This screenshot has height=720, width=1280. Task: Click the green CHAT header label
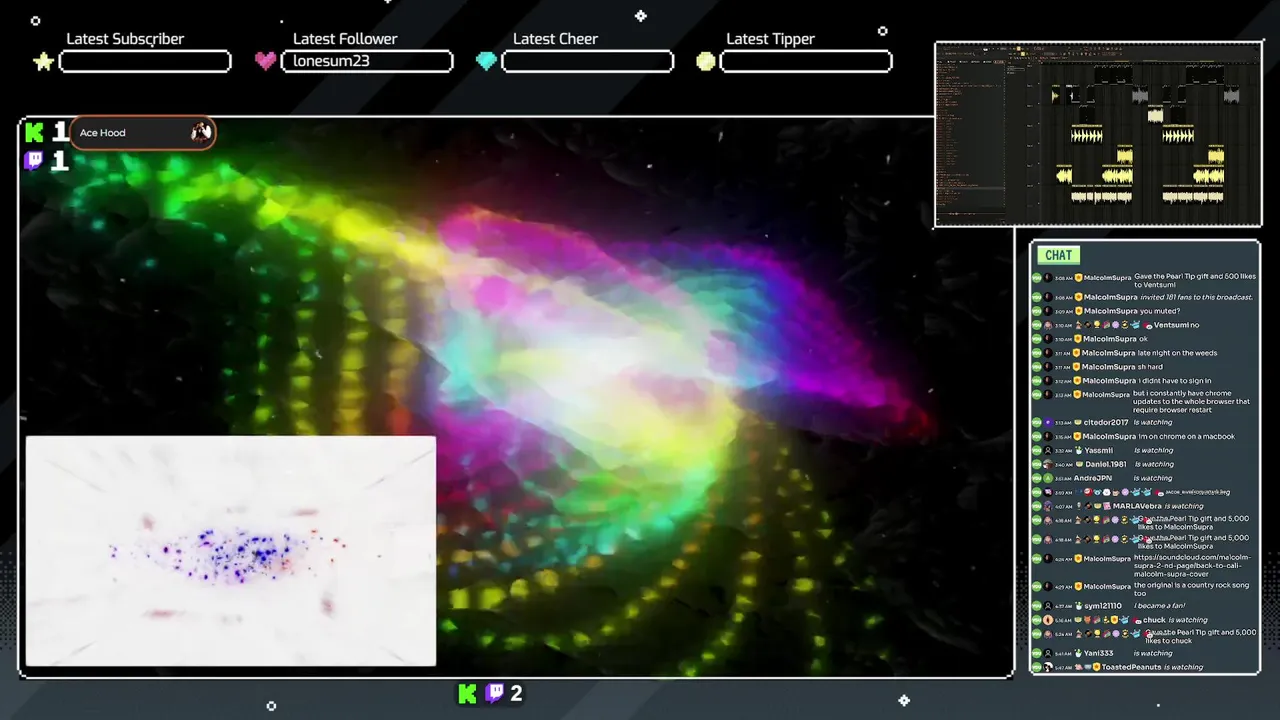click(x=1058, y=255)
